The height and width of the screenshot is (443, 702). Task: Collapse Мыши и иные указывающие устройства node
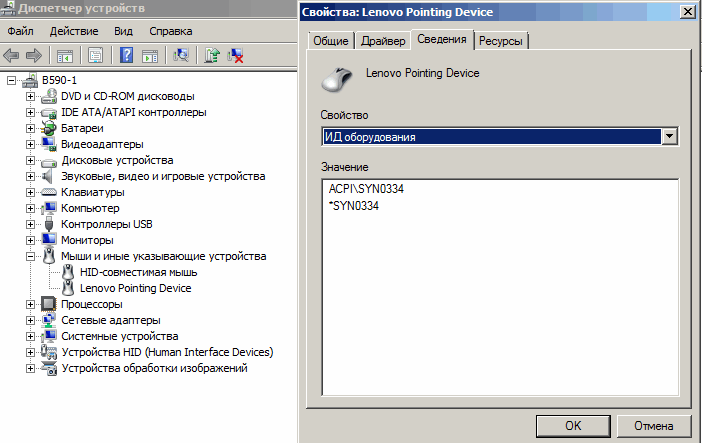point(30,256)
